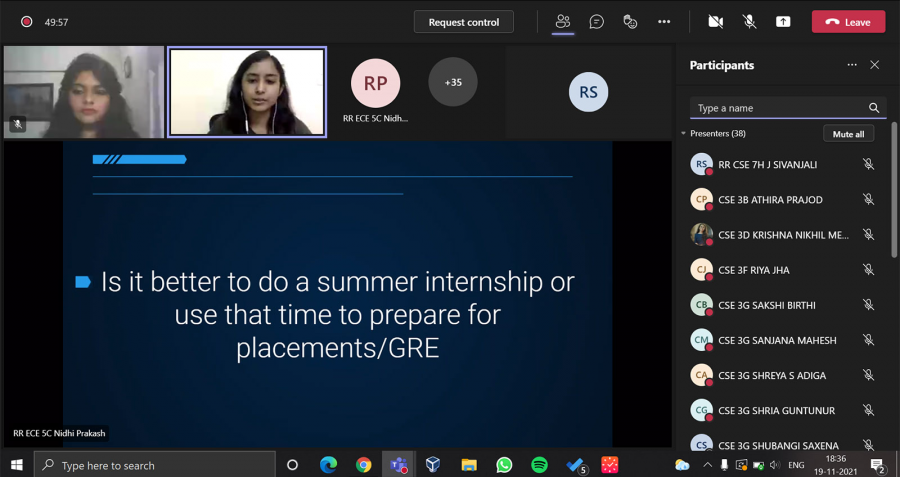Open More actions ellipsis in meeting toolbar

pyautogui.click(x=664, y=21)
